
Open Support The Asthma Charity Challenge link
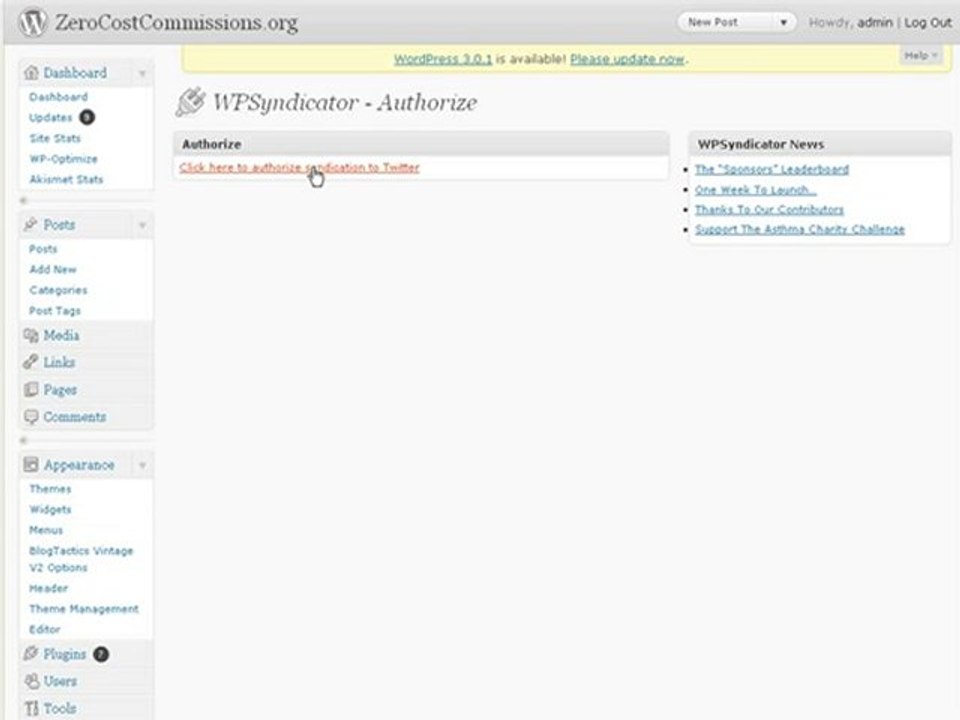tap(800, 229)
